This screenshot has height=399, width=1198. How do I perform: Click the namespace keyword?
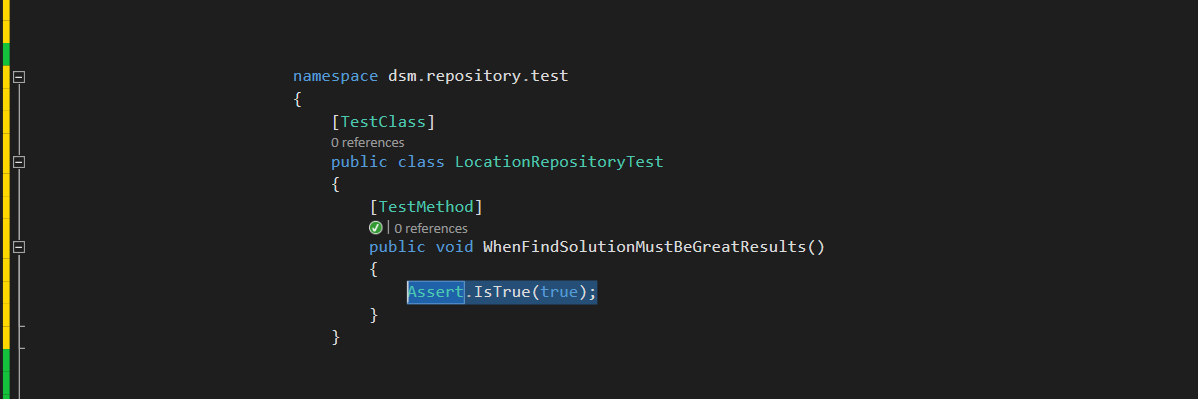tap(335, 76)
